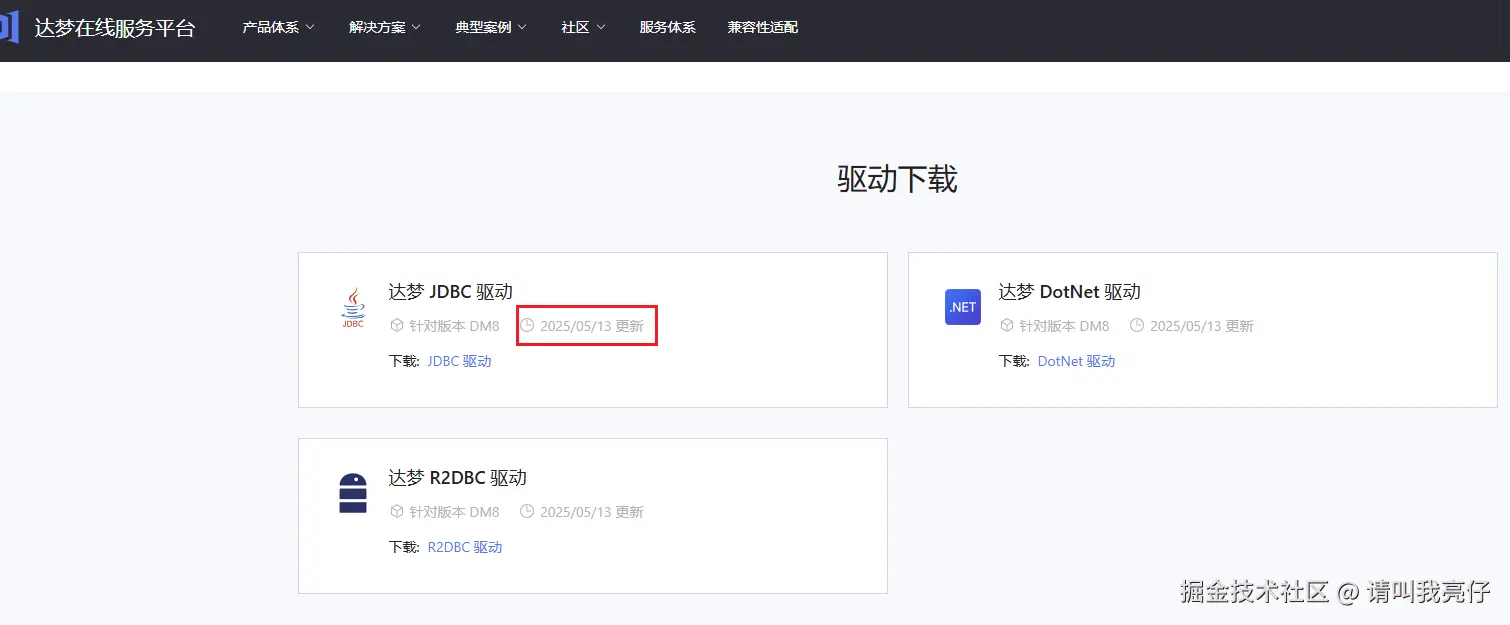1510x625 pixels.
Task: Click 针对版本 DM8 in DotNet card
Action: (1064, 326)
